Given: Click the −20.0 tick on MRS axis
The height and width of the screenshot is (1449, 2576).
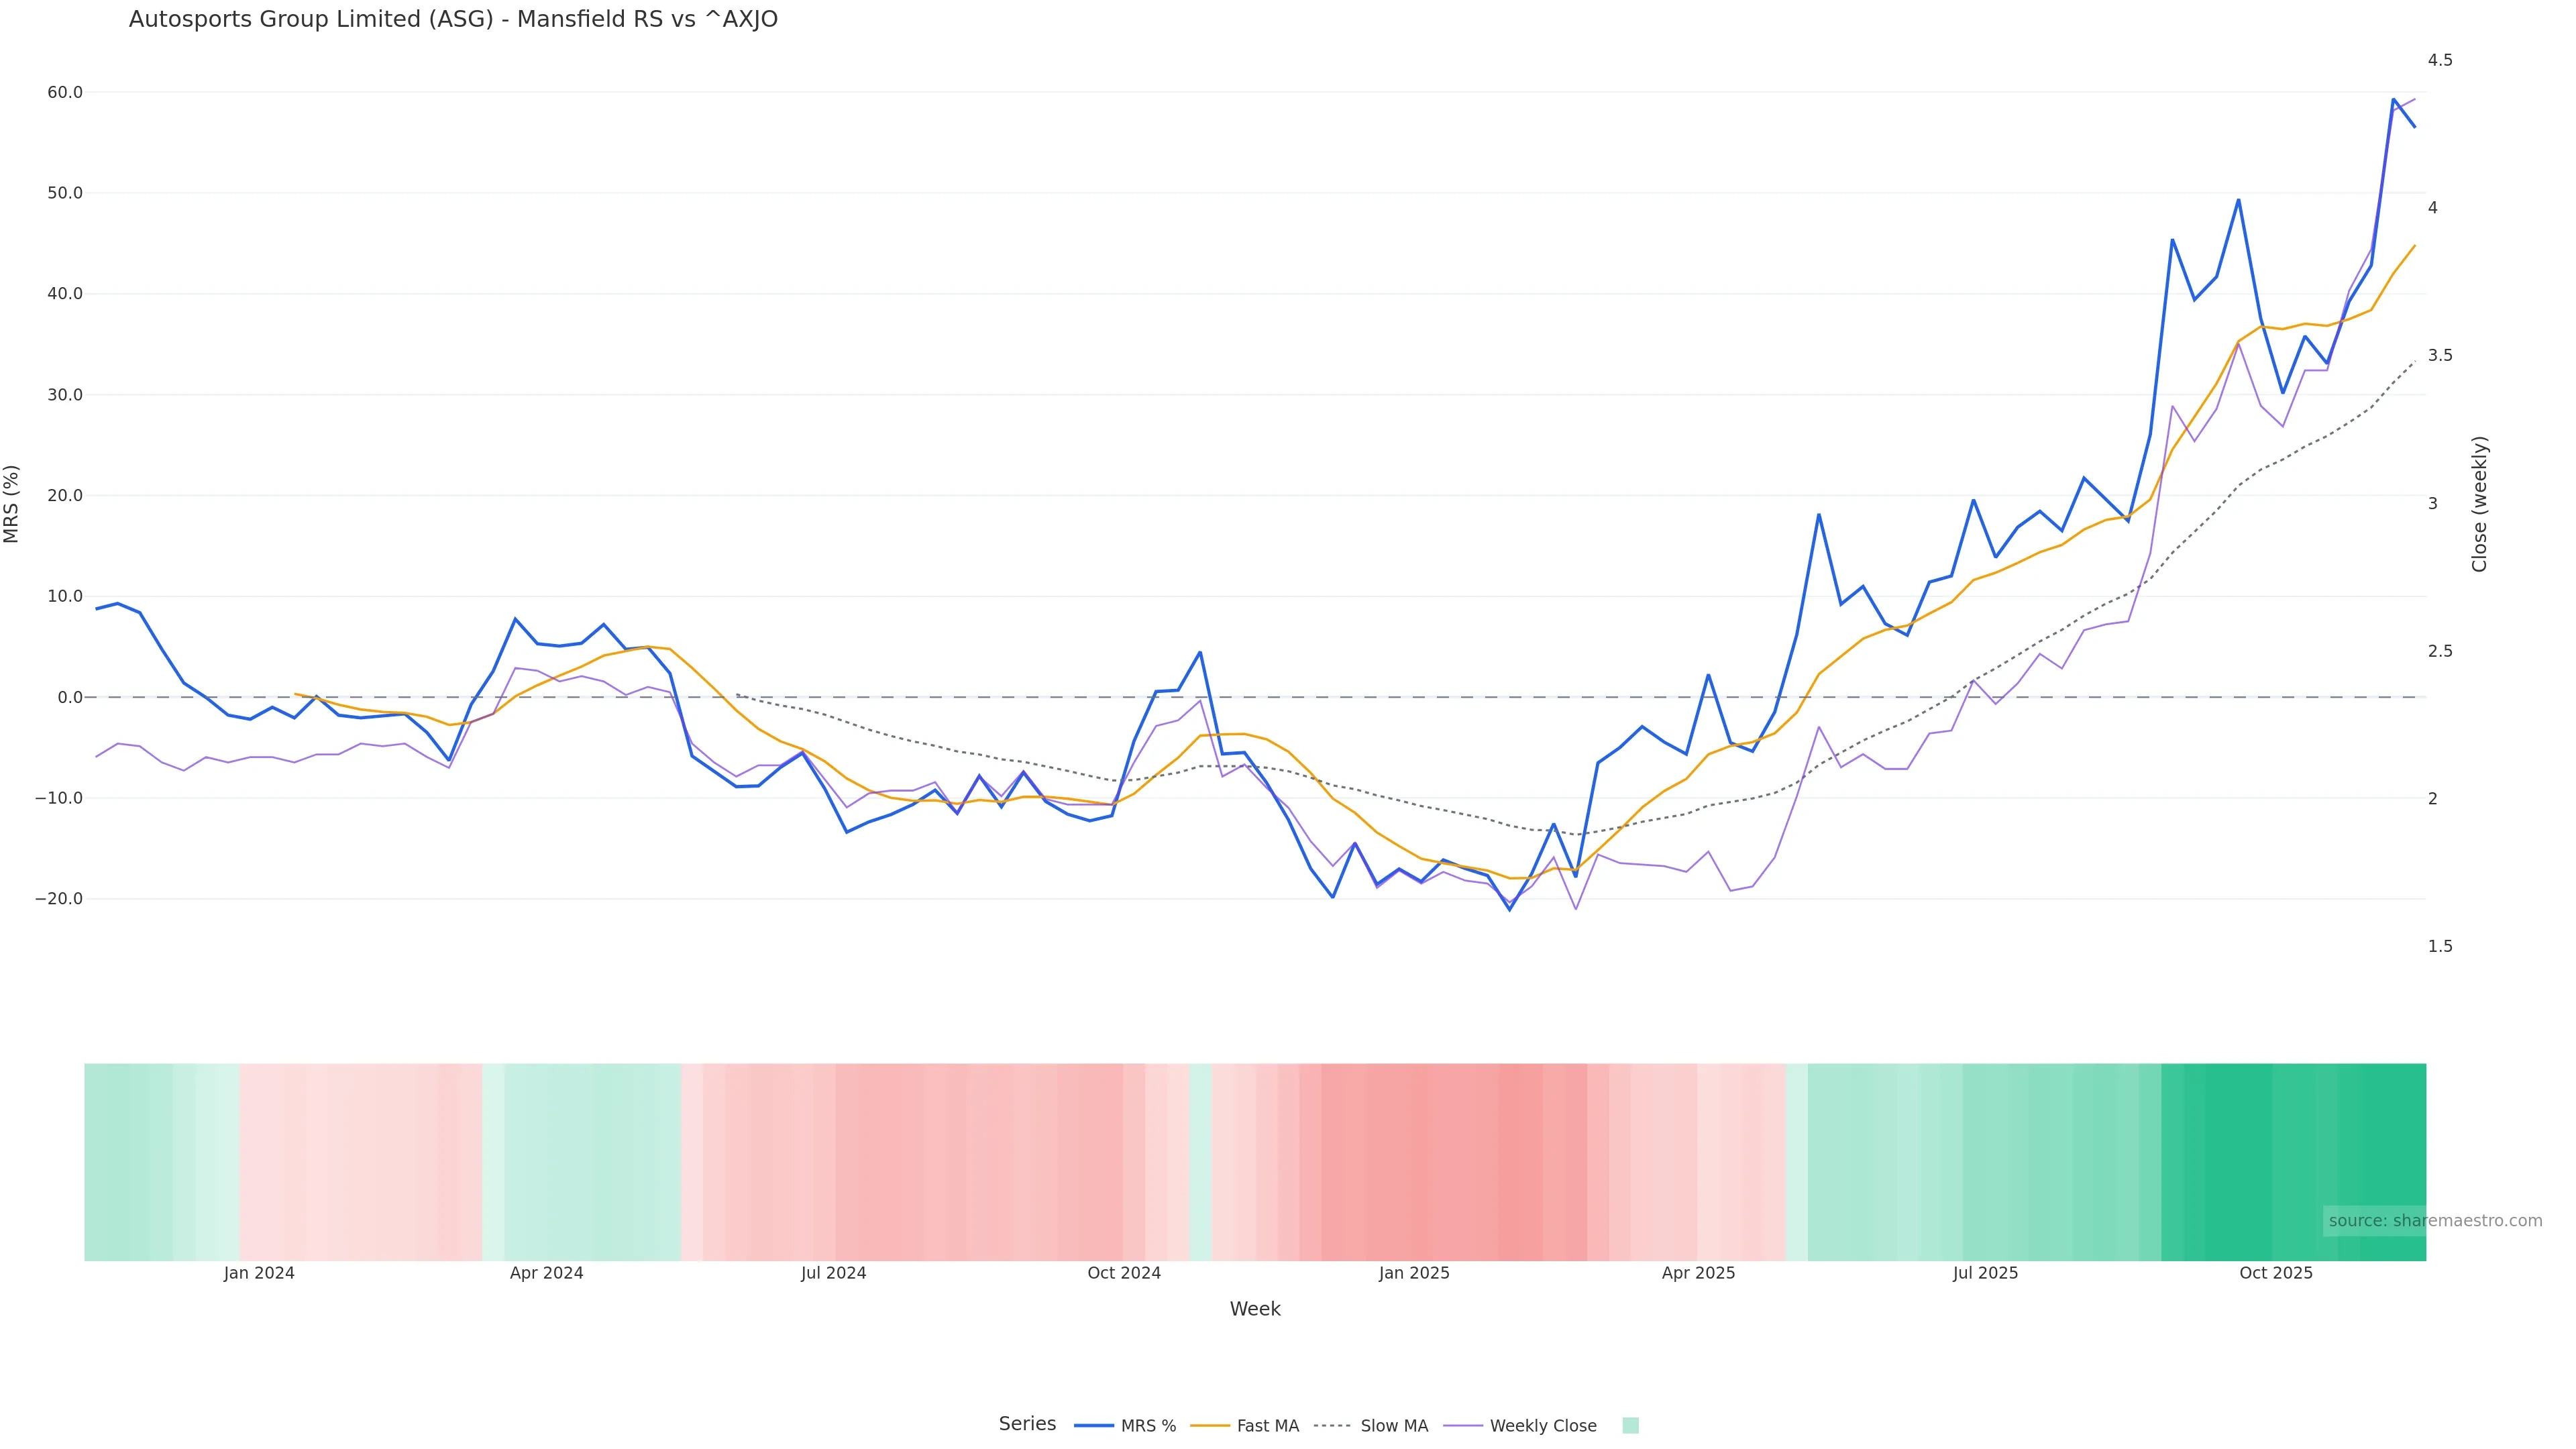Looking at the screenshot, I should [x=59, y=899].
